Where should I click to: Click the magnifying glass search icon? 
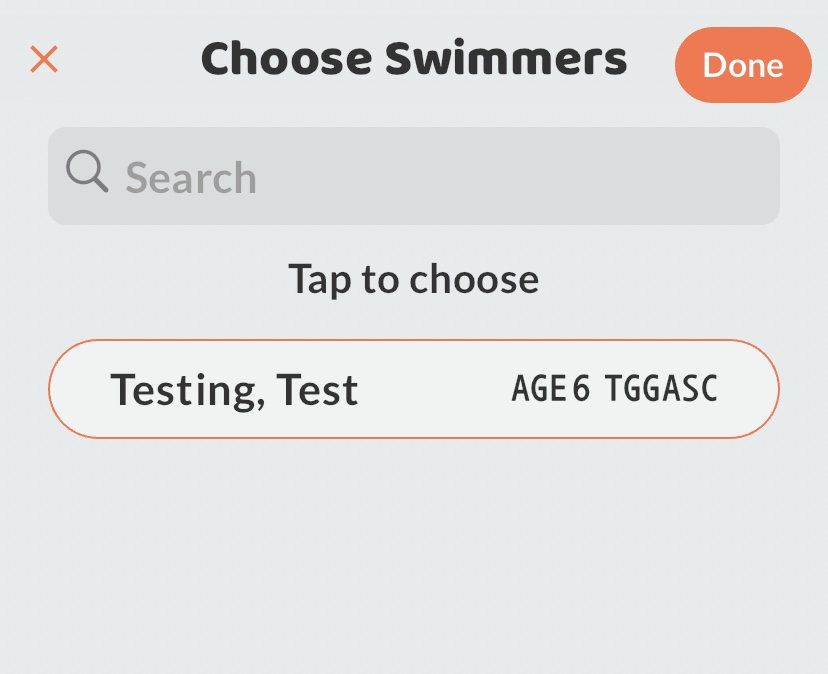point(87,173)
